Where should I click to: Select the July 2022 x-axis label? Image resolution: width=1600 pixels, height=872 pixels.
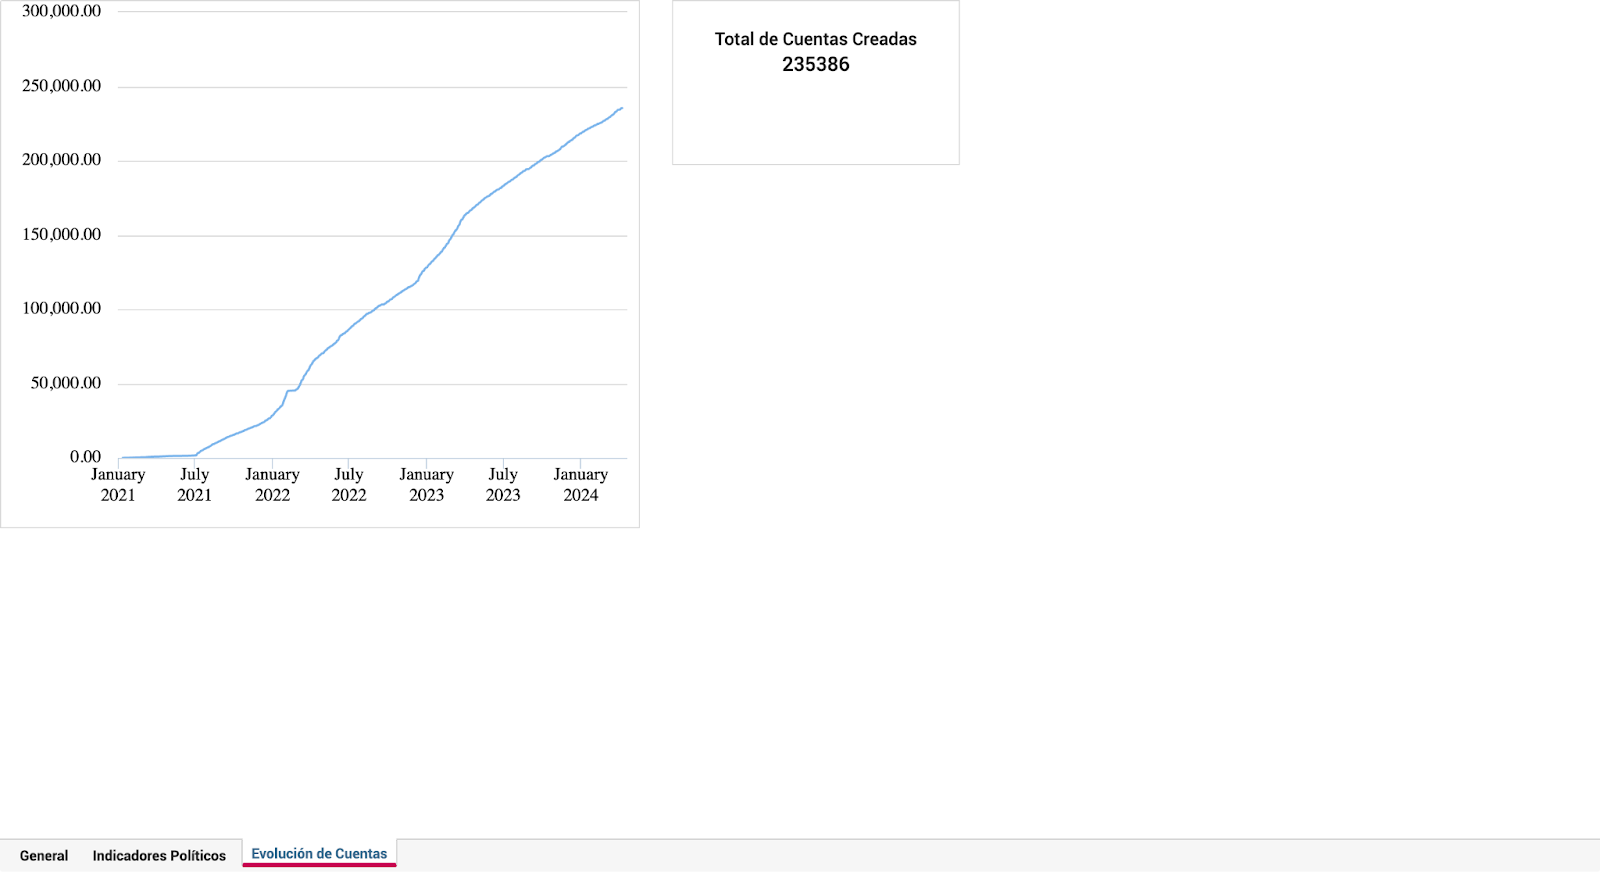[x=349, y=484]
